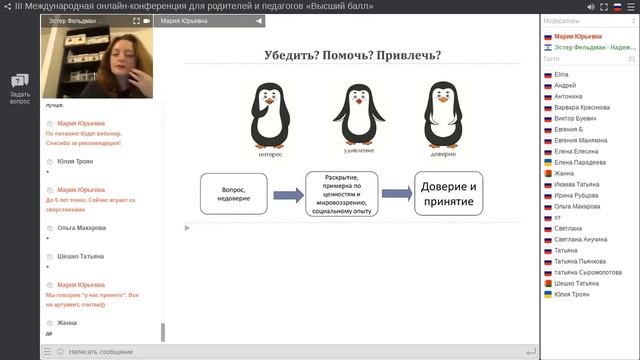Viewport: 640px width, 360px height.
Task: Click the Вопрос, недоверие box on the slide
Action: click(233, 194)
